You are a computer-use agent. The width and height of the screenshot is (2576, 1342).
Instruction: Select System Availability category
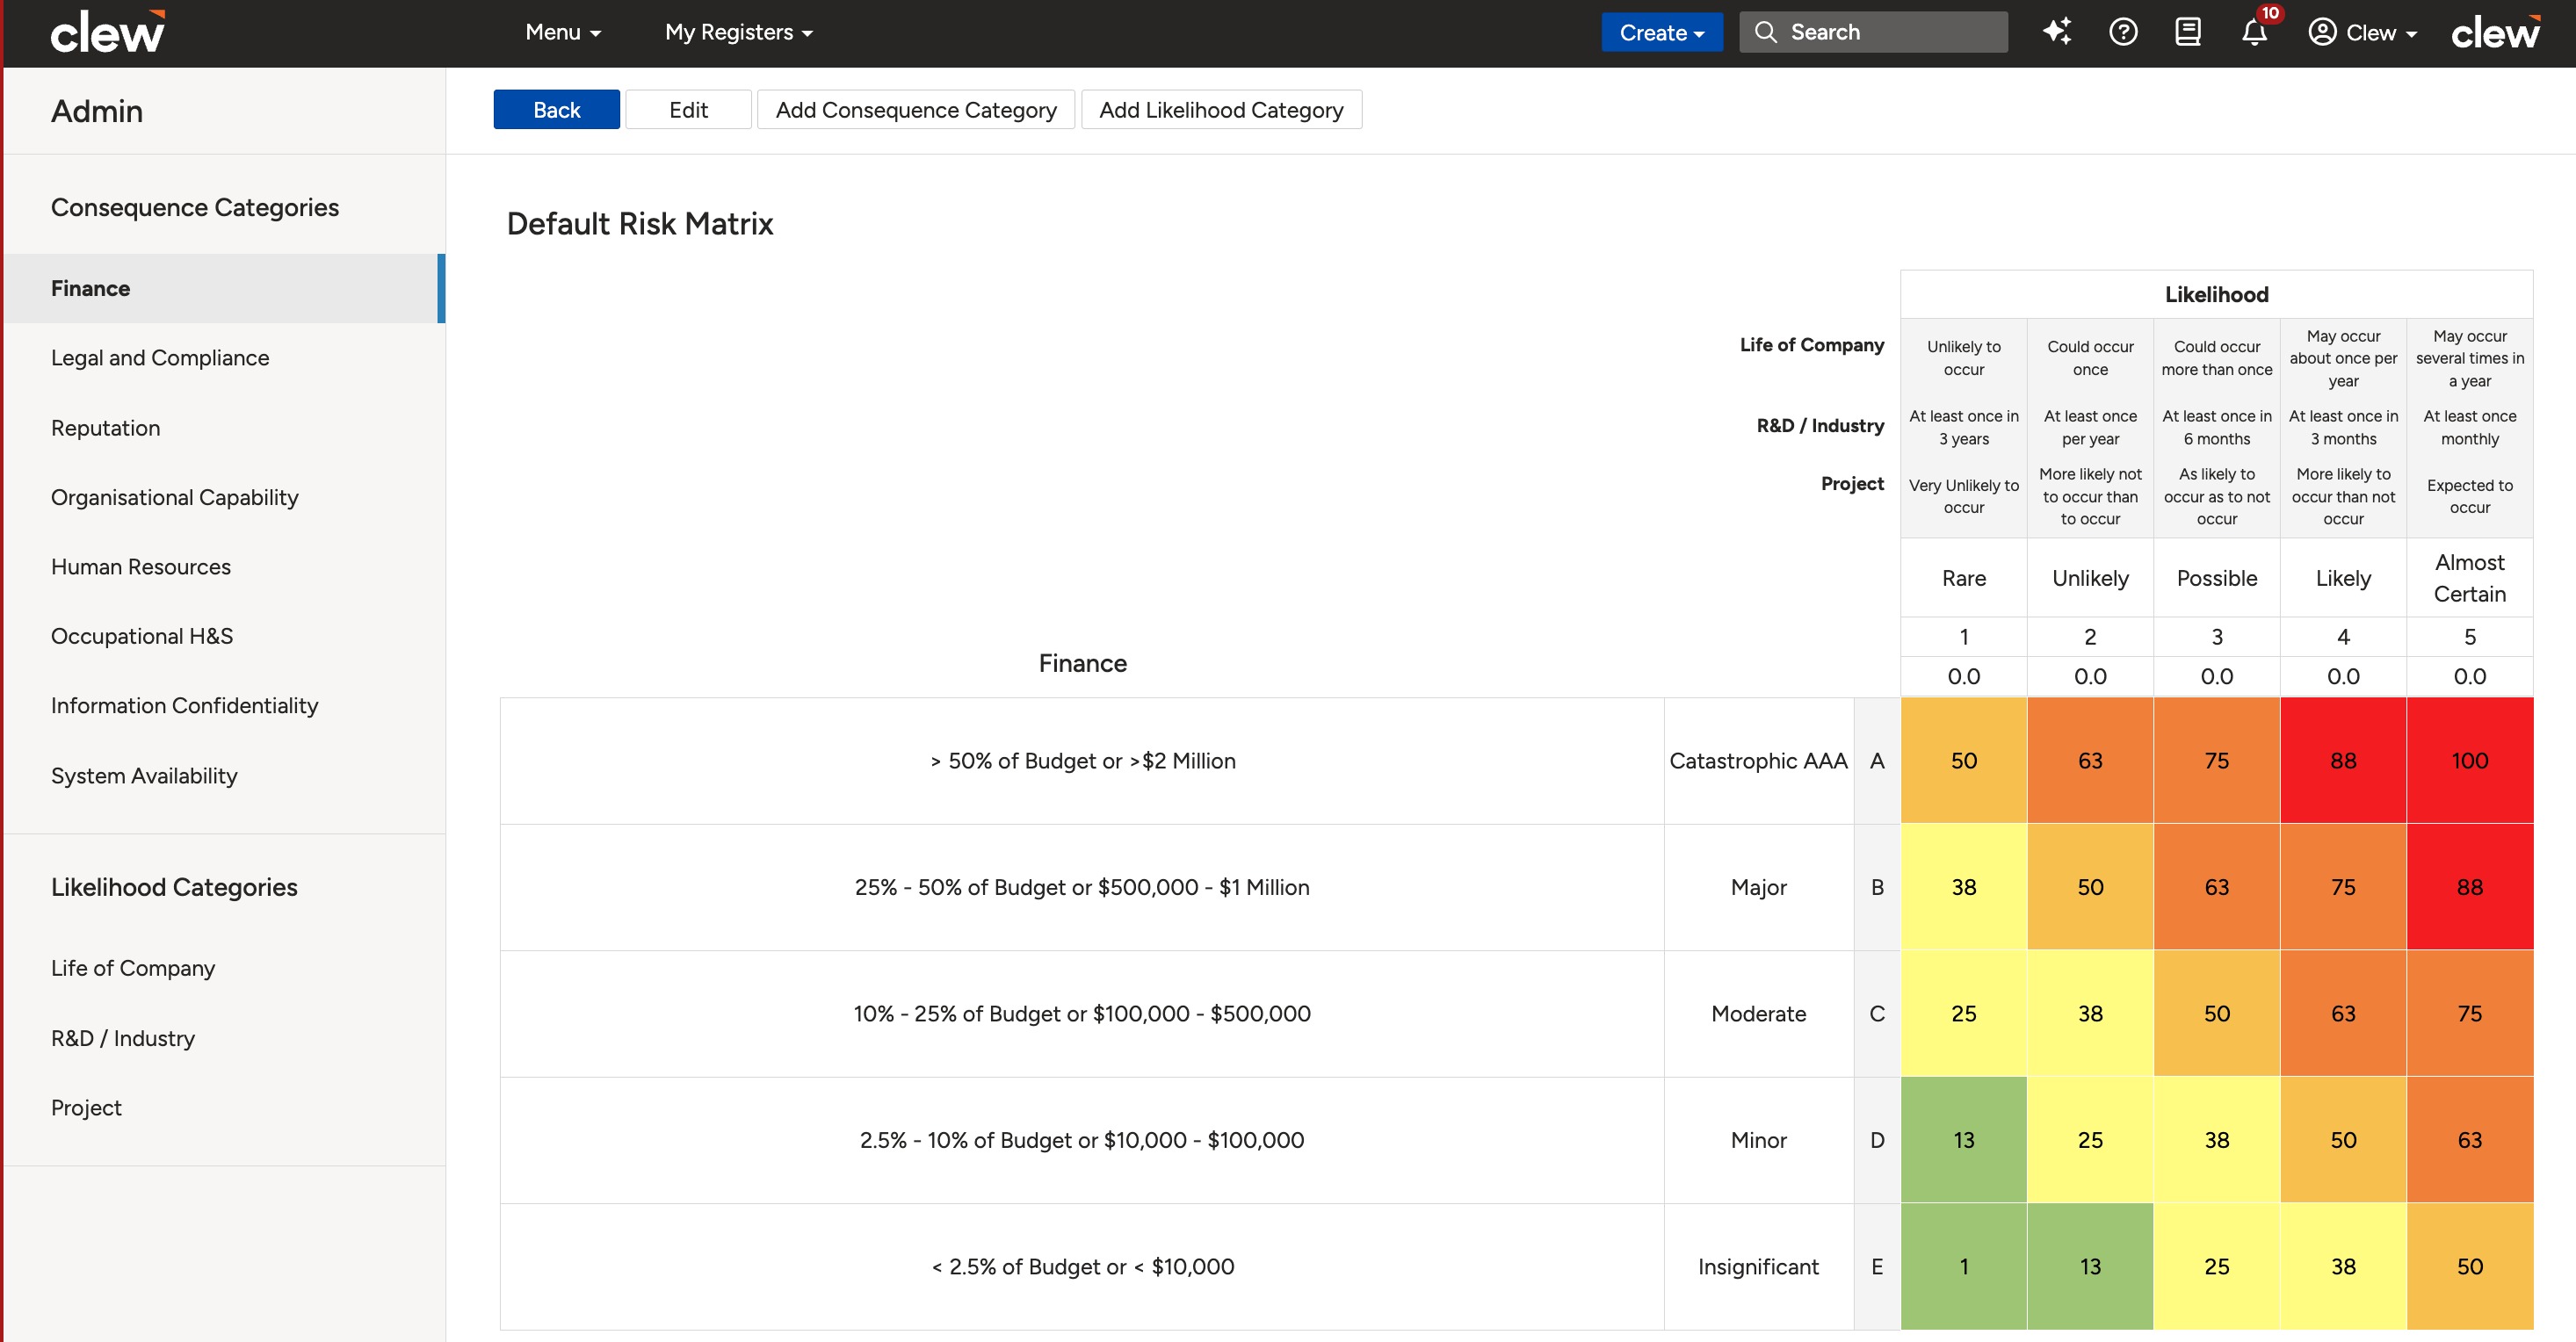tap(224, 776)
